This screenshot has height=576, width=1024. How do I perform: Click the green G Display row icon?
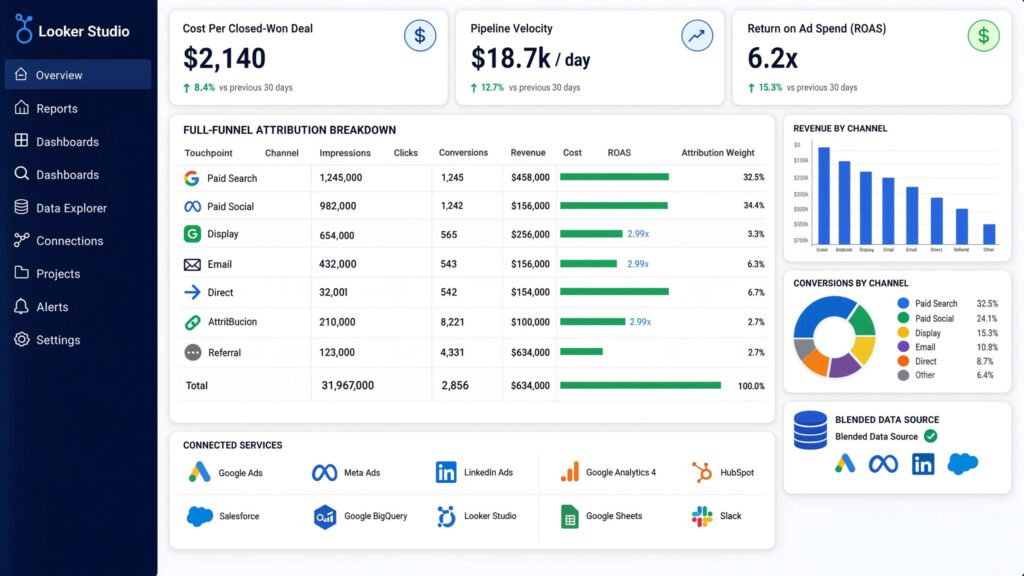(192, 234)
